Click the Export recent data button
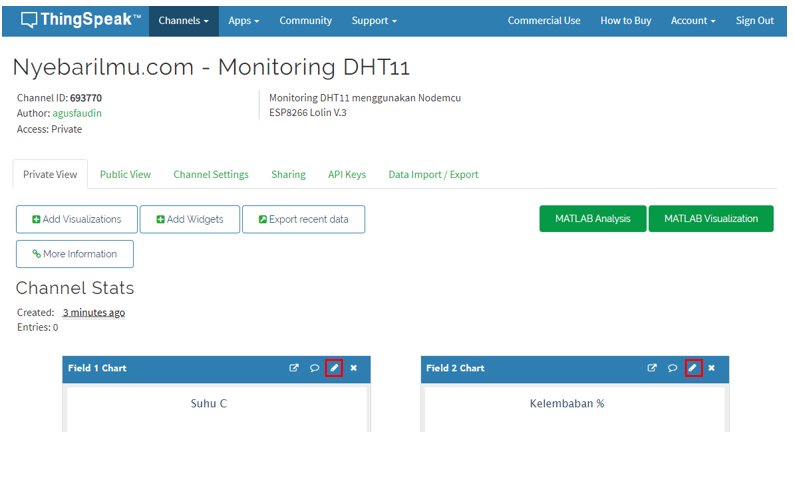 303,219
